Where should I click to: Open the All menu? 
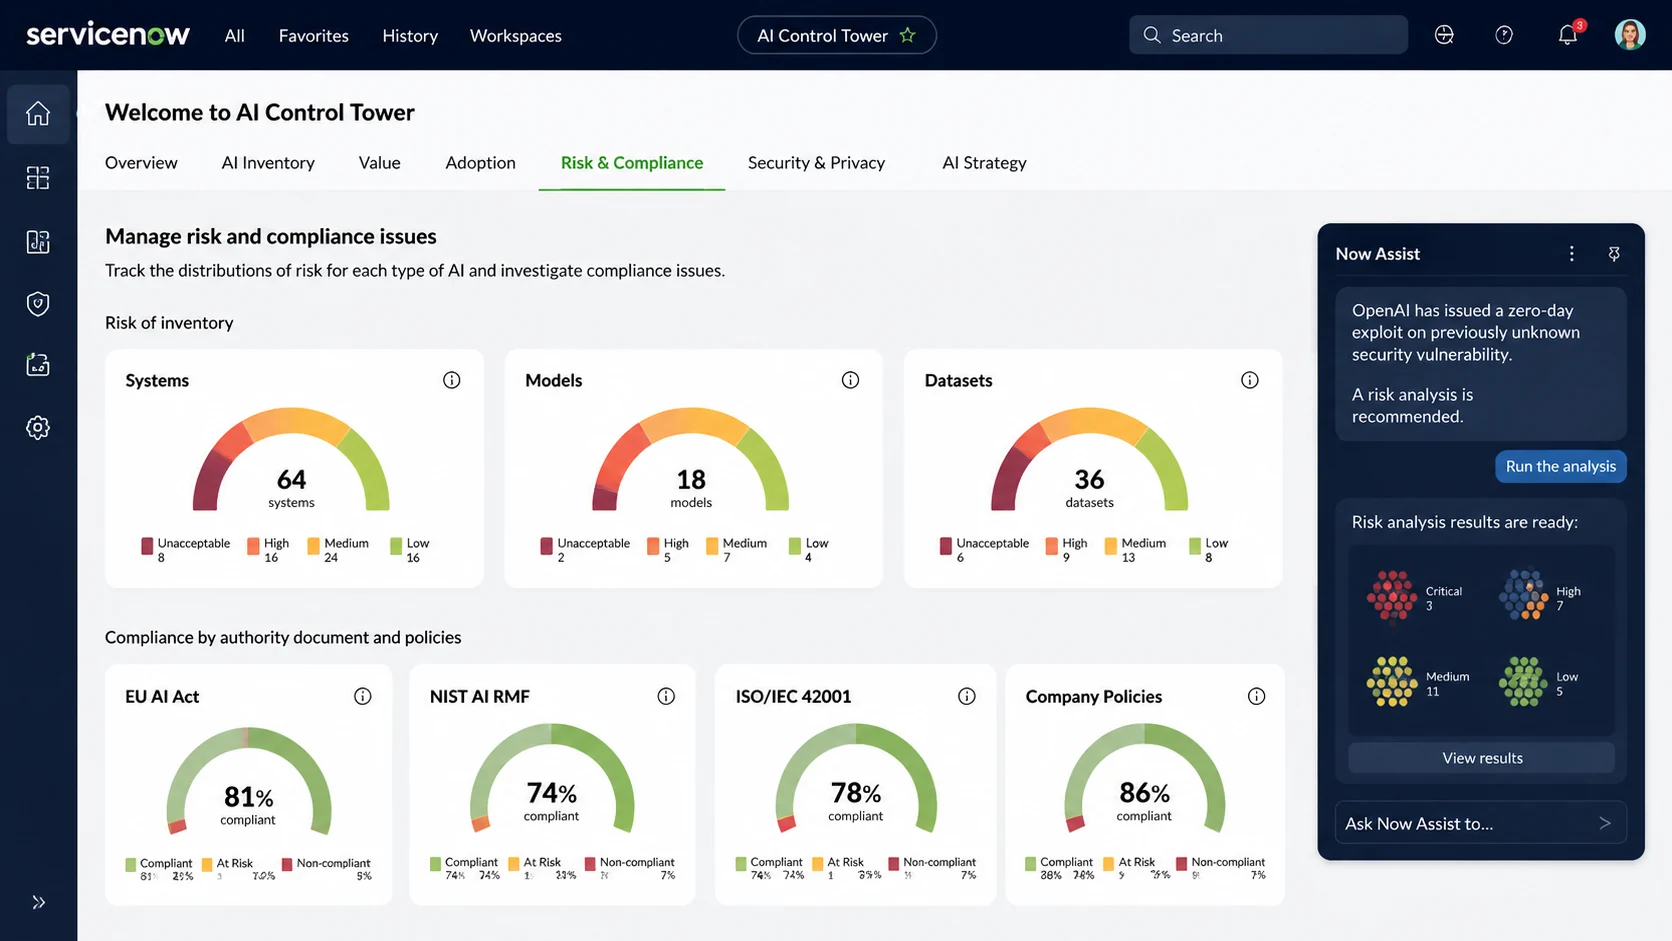(235, 35)
